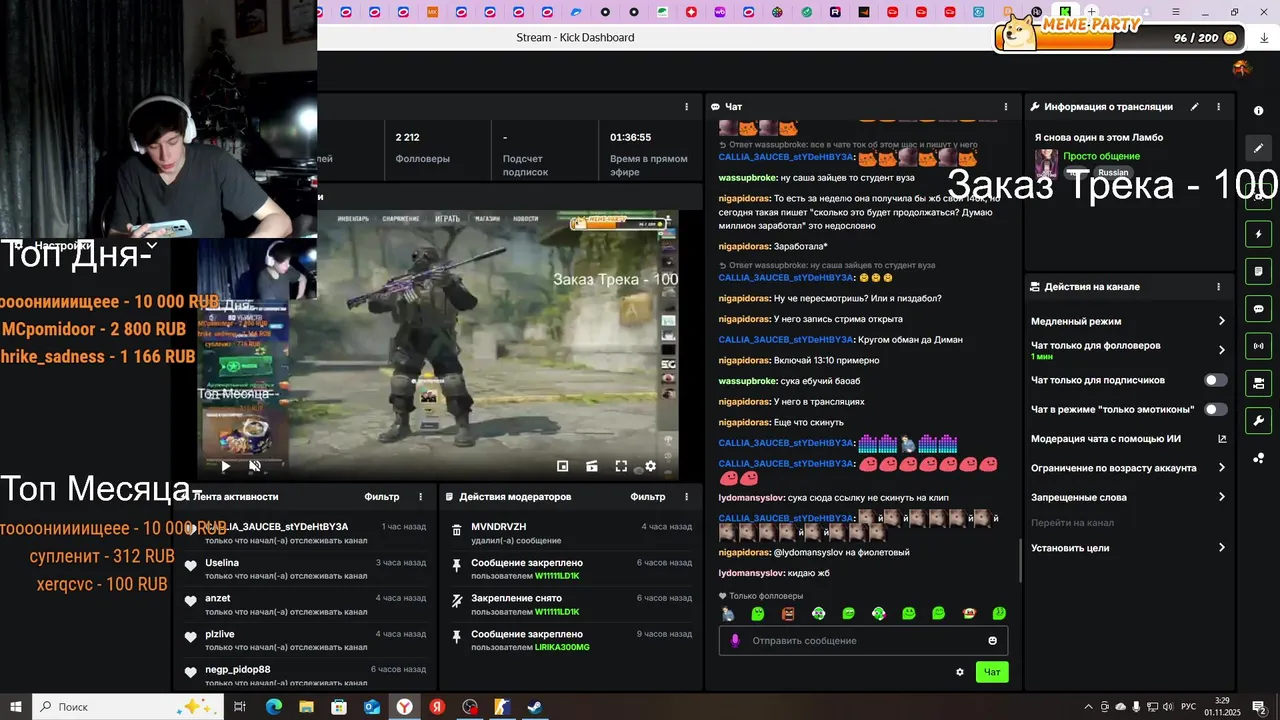The height and width of the screenshot is (720, 1280).
Task: Open chat settings gear next to Чат button
Action: coord(960,672)
